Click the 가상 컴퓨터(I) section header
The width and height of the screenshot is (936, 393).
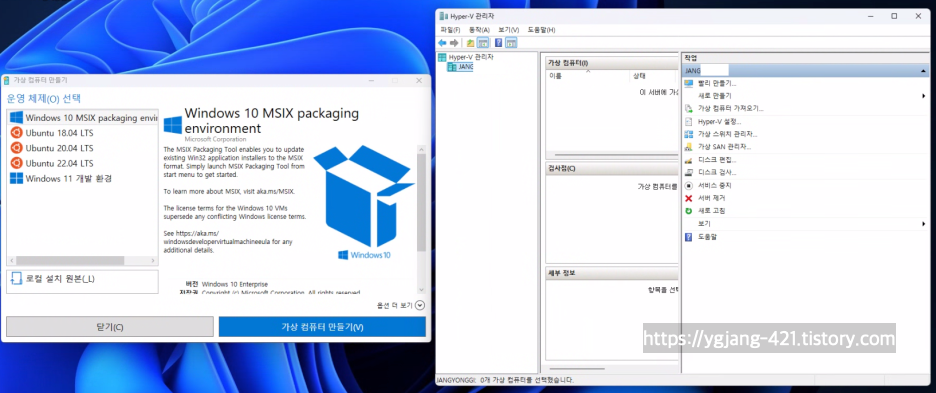point(612,63)
